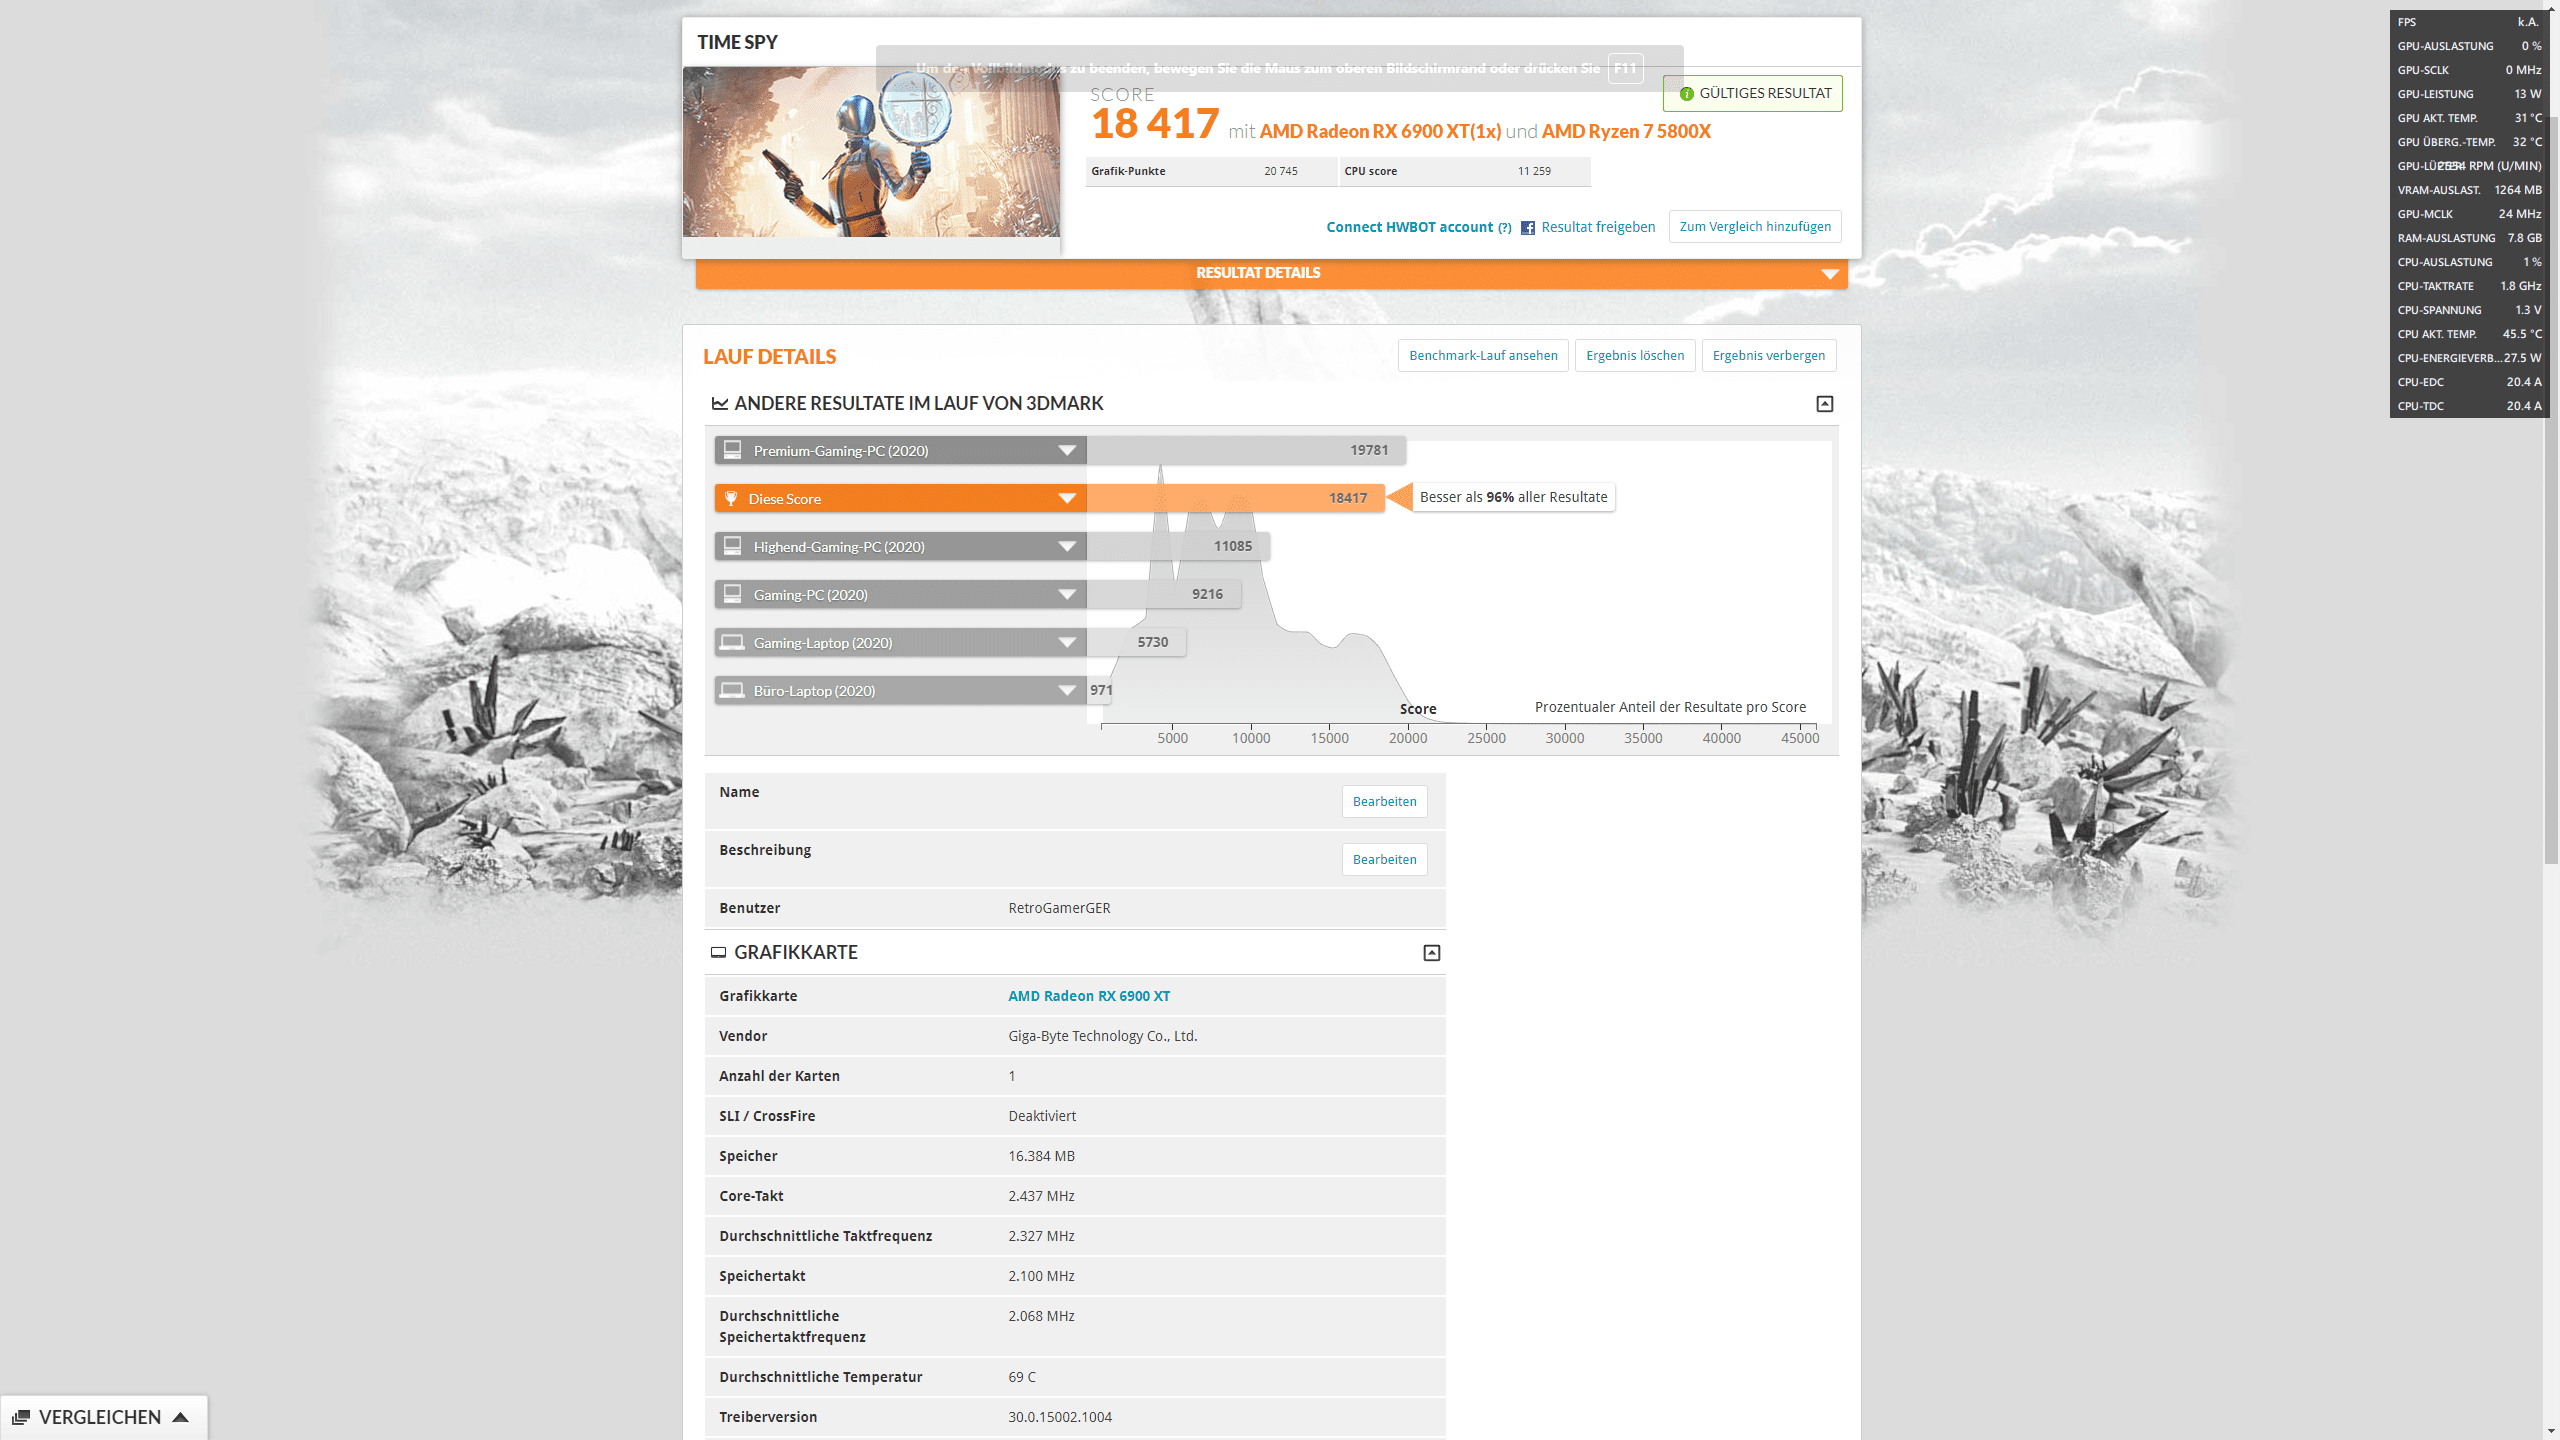This screenshot has height=1440, width=2560.
Task: Click the Grafik-Punkte 20 745 value
Action: click(x=1280, y=172)
